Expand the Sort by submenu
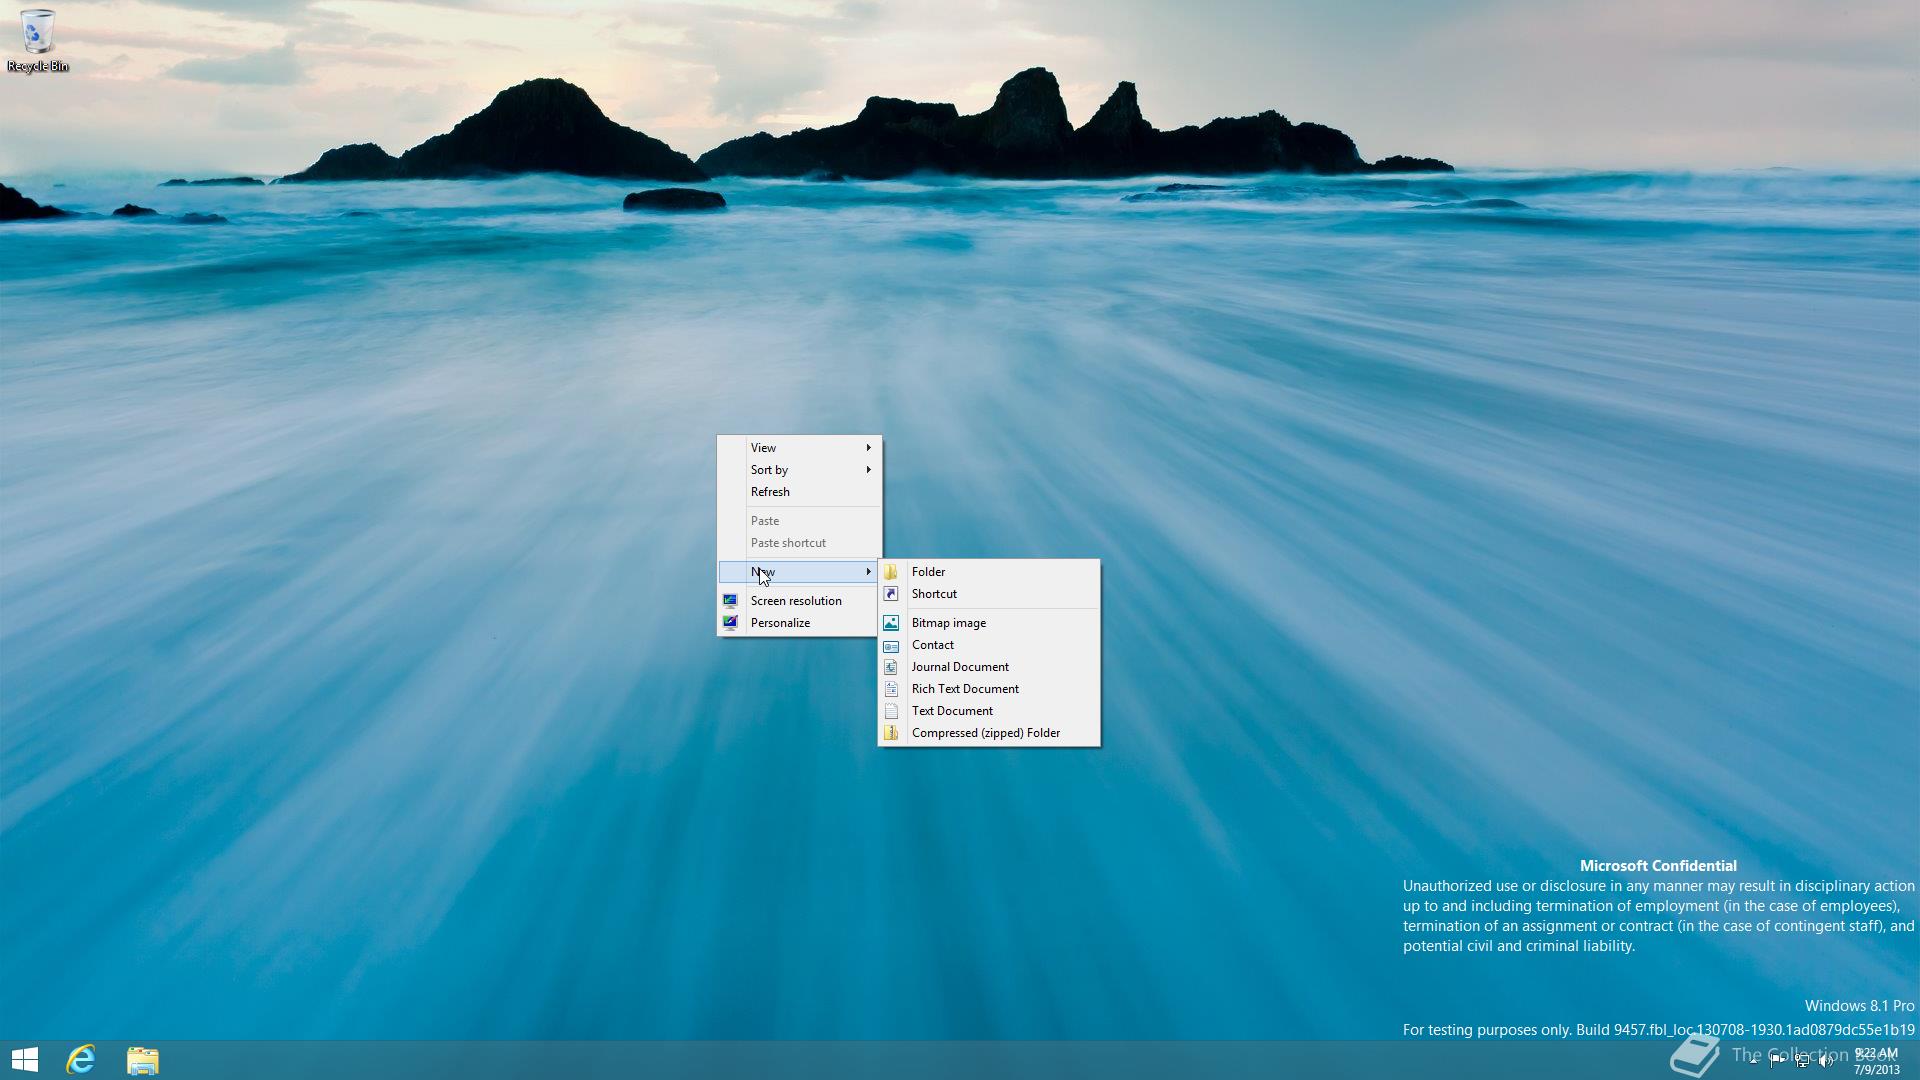Viewport: 1920px width, 1080px height. [800, 469]
